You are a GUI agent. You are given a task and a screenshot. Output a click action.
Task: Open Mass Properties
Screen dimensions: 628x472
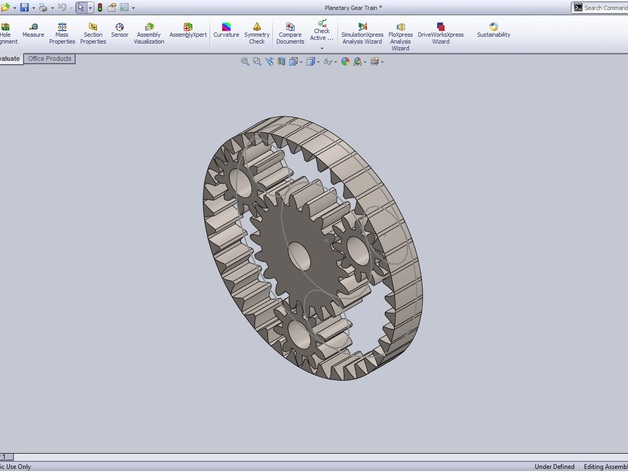tap(62, 34)
